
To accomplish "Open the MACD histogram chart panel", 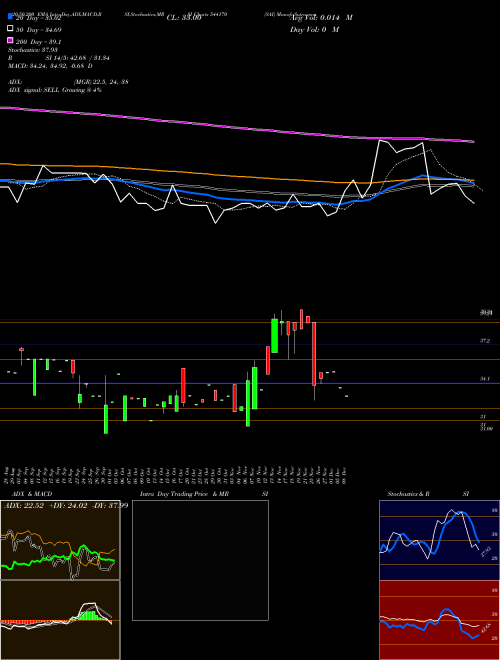I will coord(60,620).
